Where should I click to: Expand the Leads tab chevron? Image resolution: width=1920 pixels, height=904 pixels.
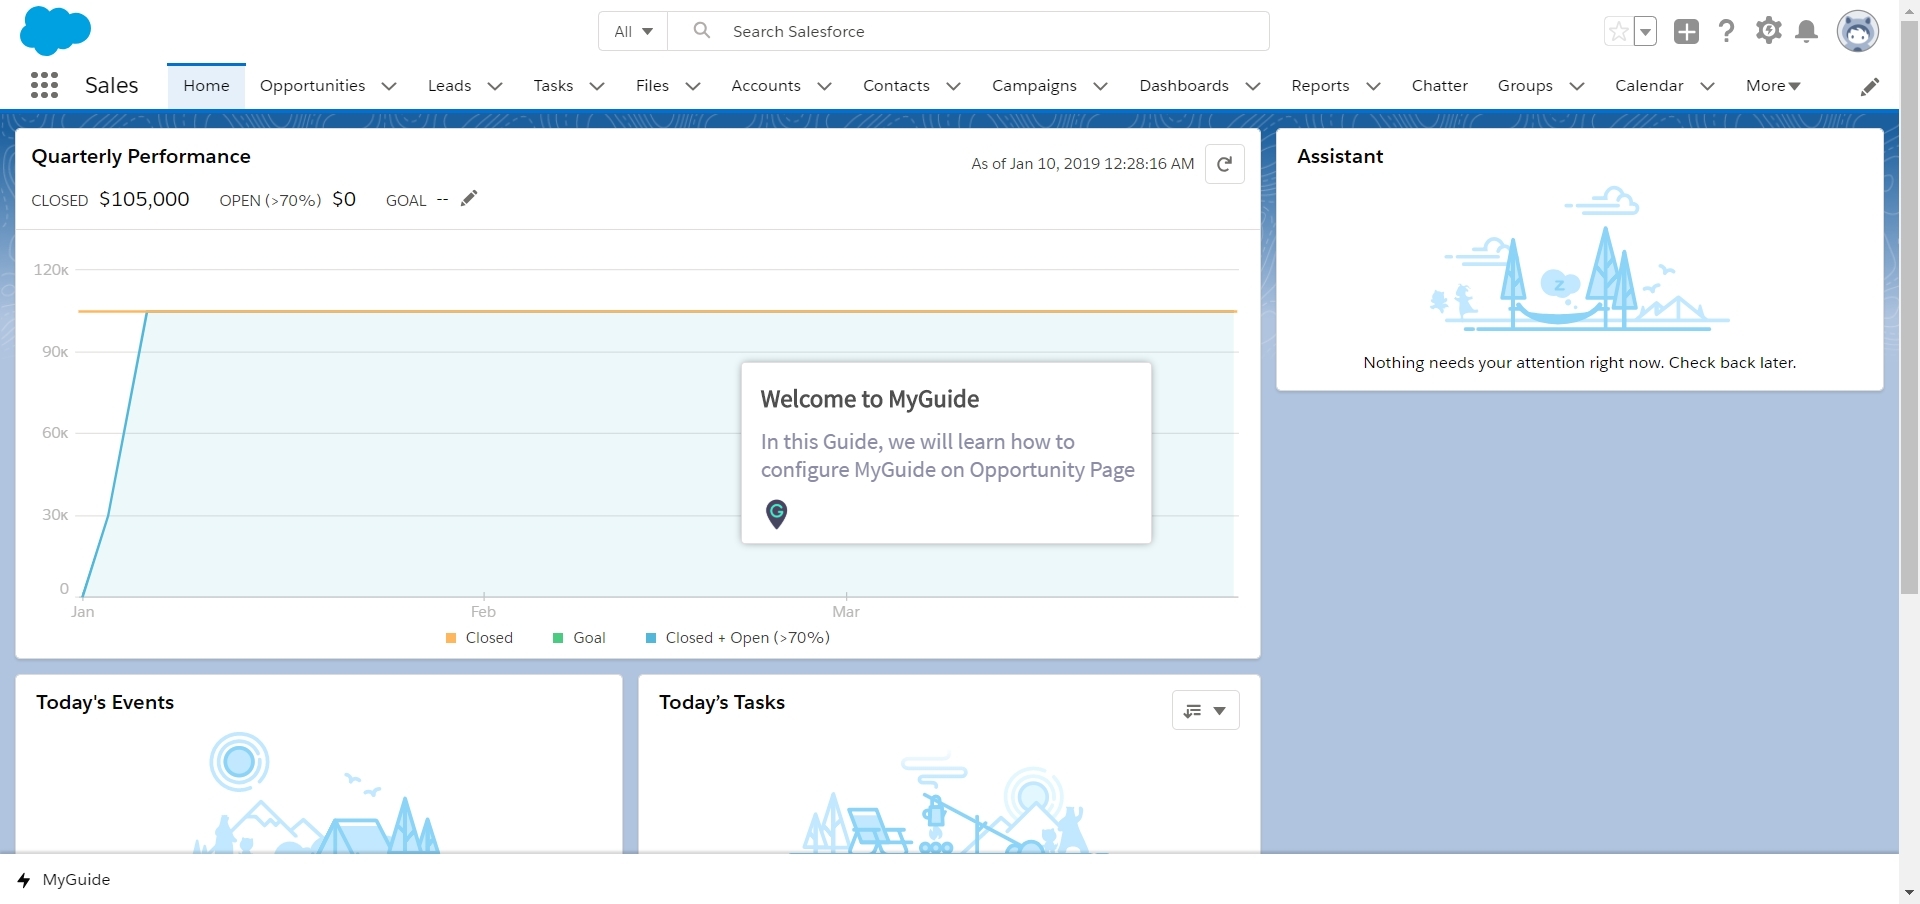point(494,86)
